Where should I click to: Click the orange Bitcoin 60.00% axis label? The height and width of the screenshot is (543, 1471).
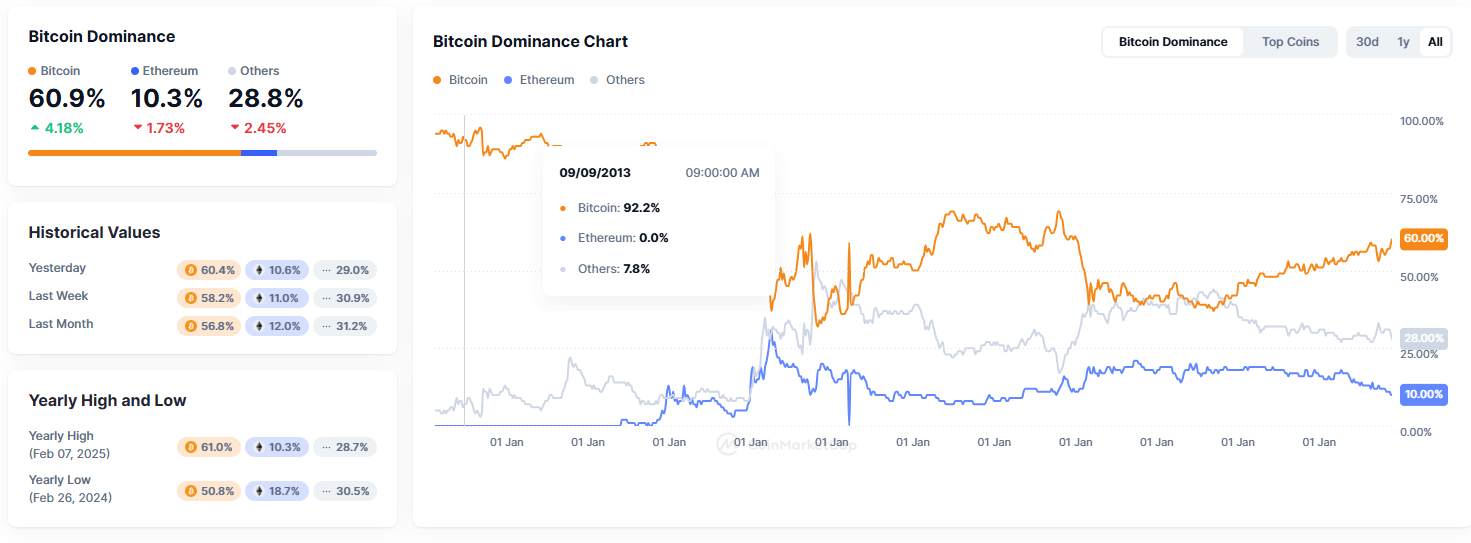point(1423,239)
